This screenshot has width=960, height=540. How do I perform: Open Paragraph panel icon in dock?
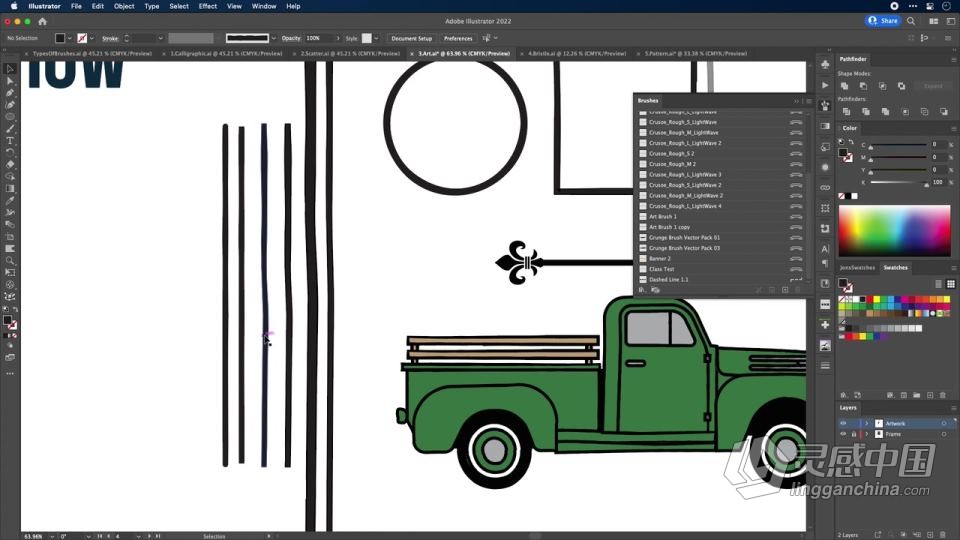pos(825,264)
